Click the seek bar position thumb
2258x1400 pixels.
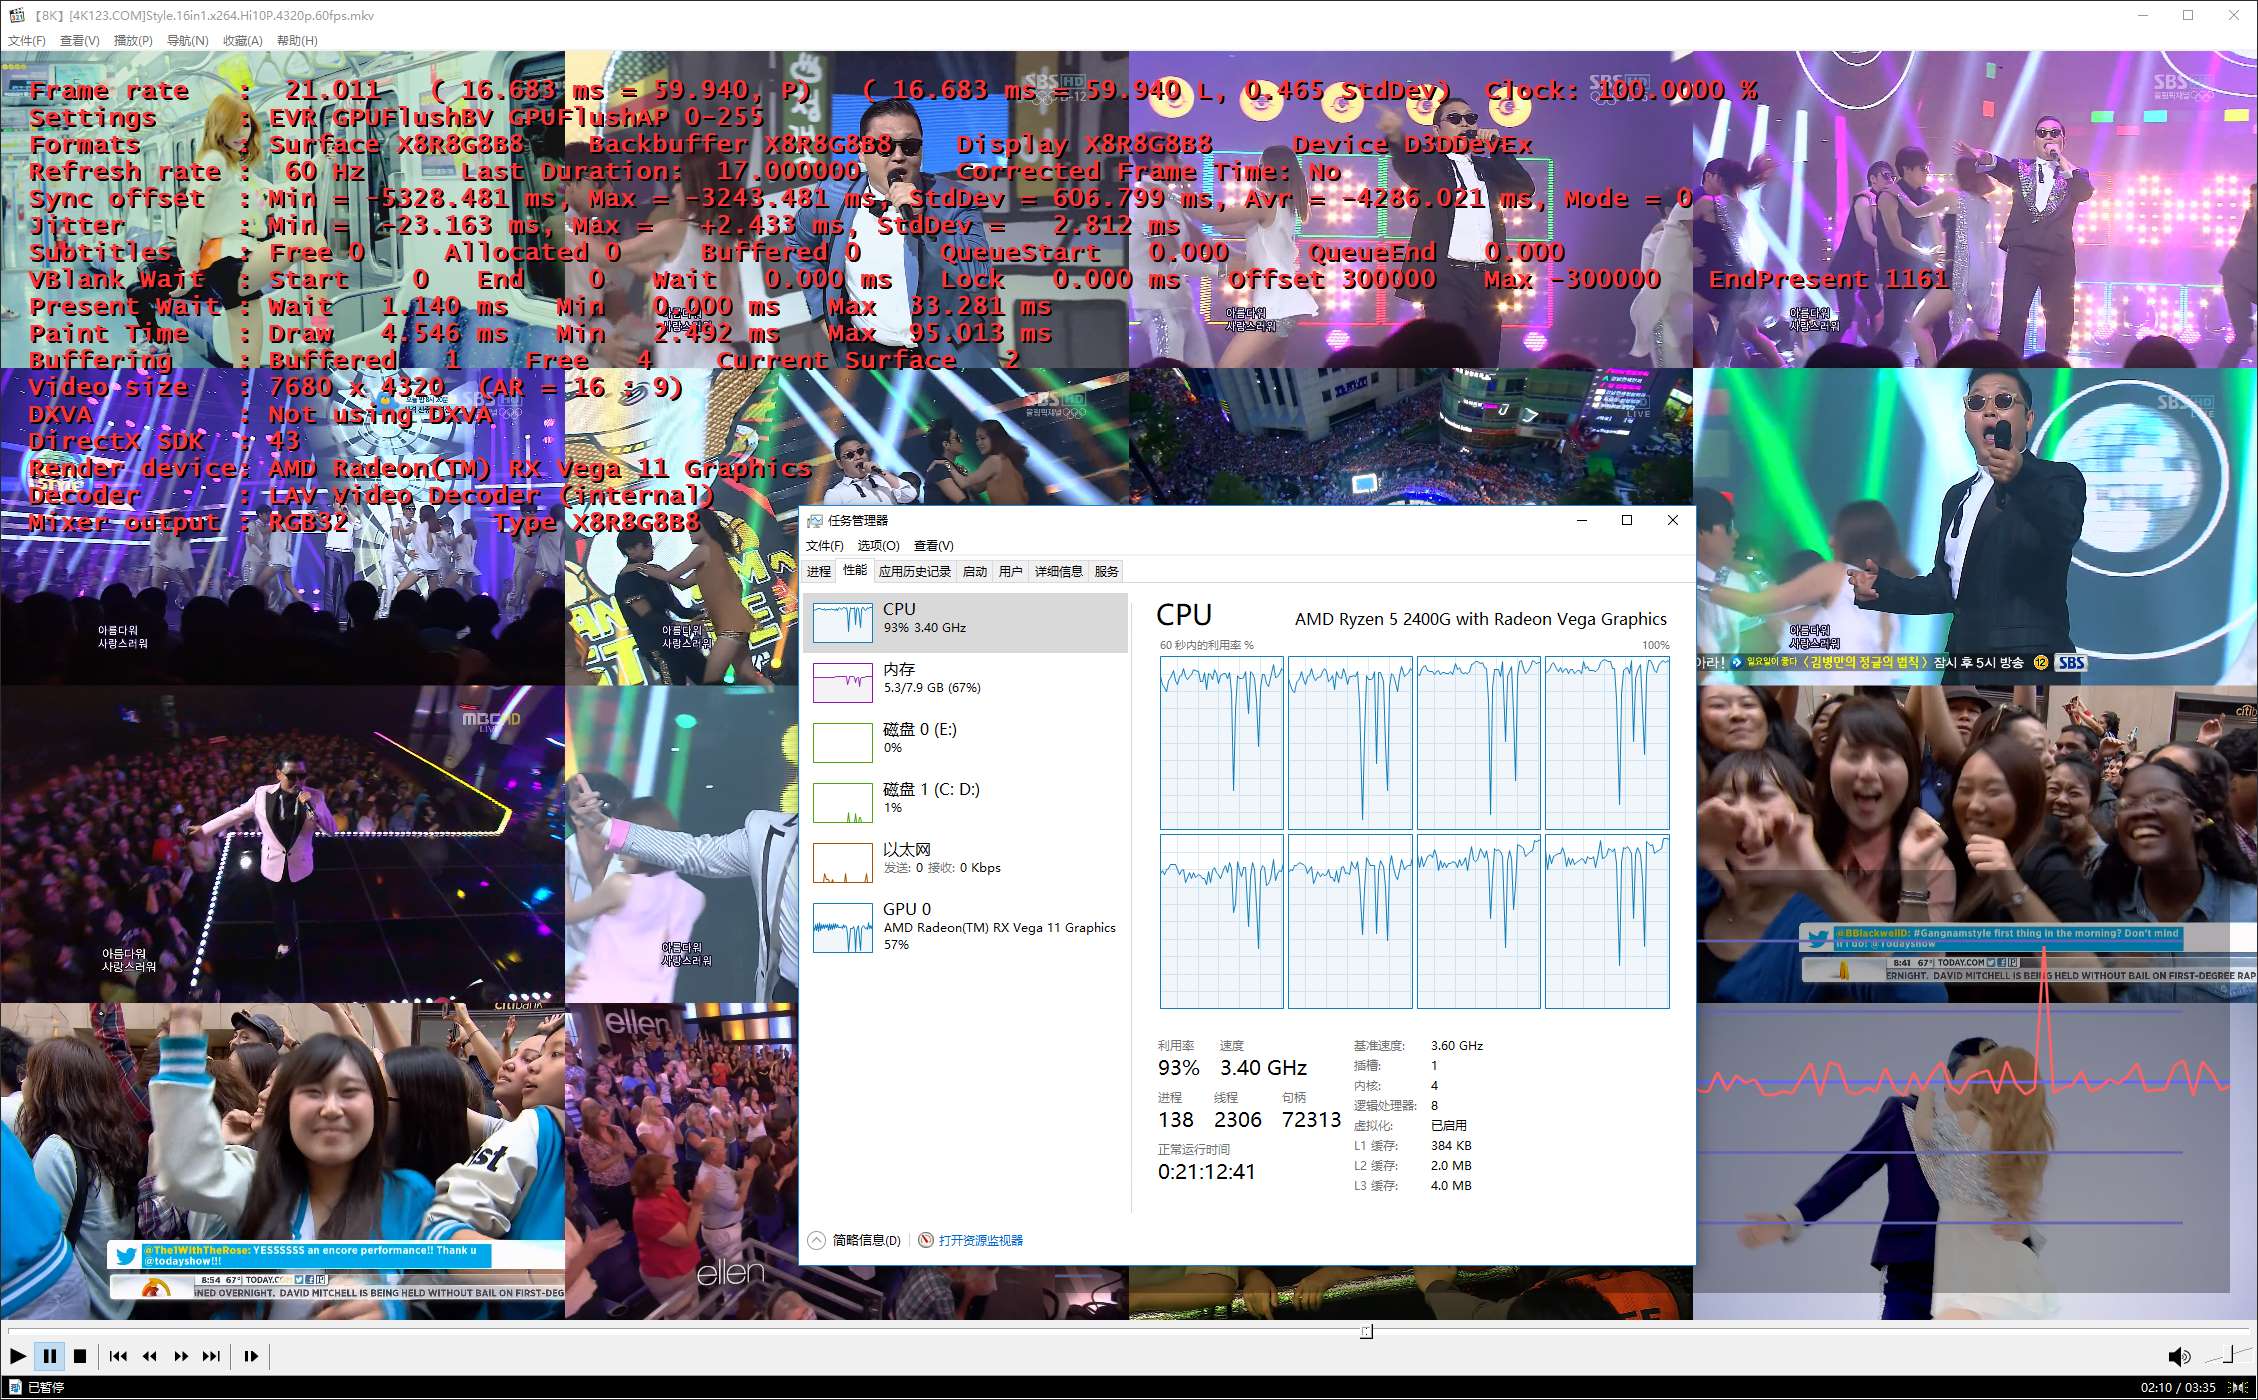tap(1366, 1331)
